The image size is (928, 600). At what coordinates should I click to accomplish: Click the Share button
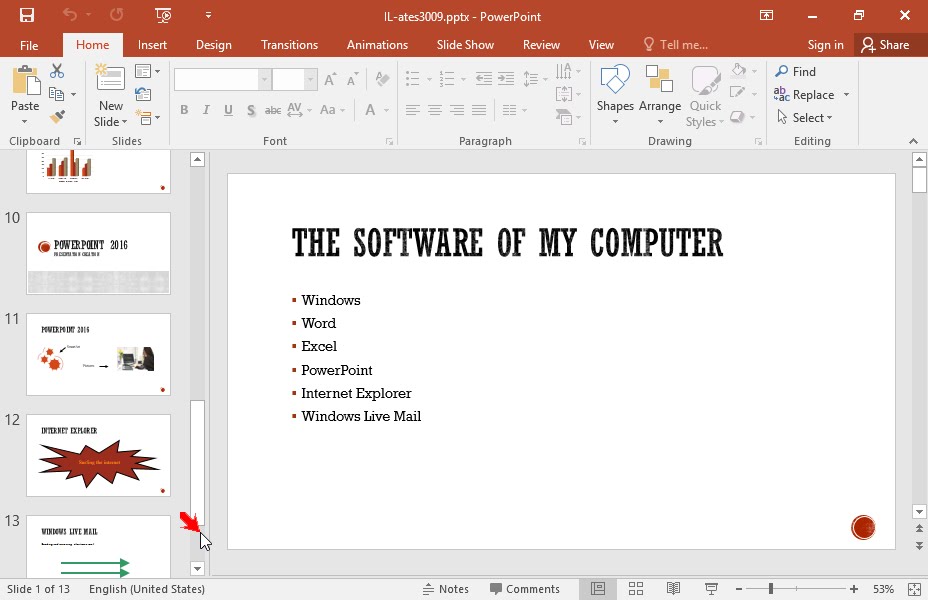(x=885, y=45)
